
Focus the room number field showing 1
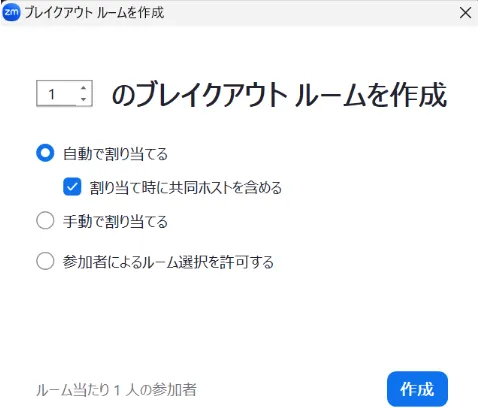pyautogui.click(x=57, y=94)
